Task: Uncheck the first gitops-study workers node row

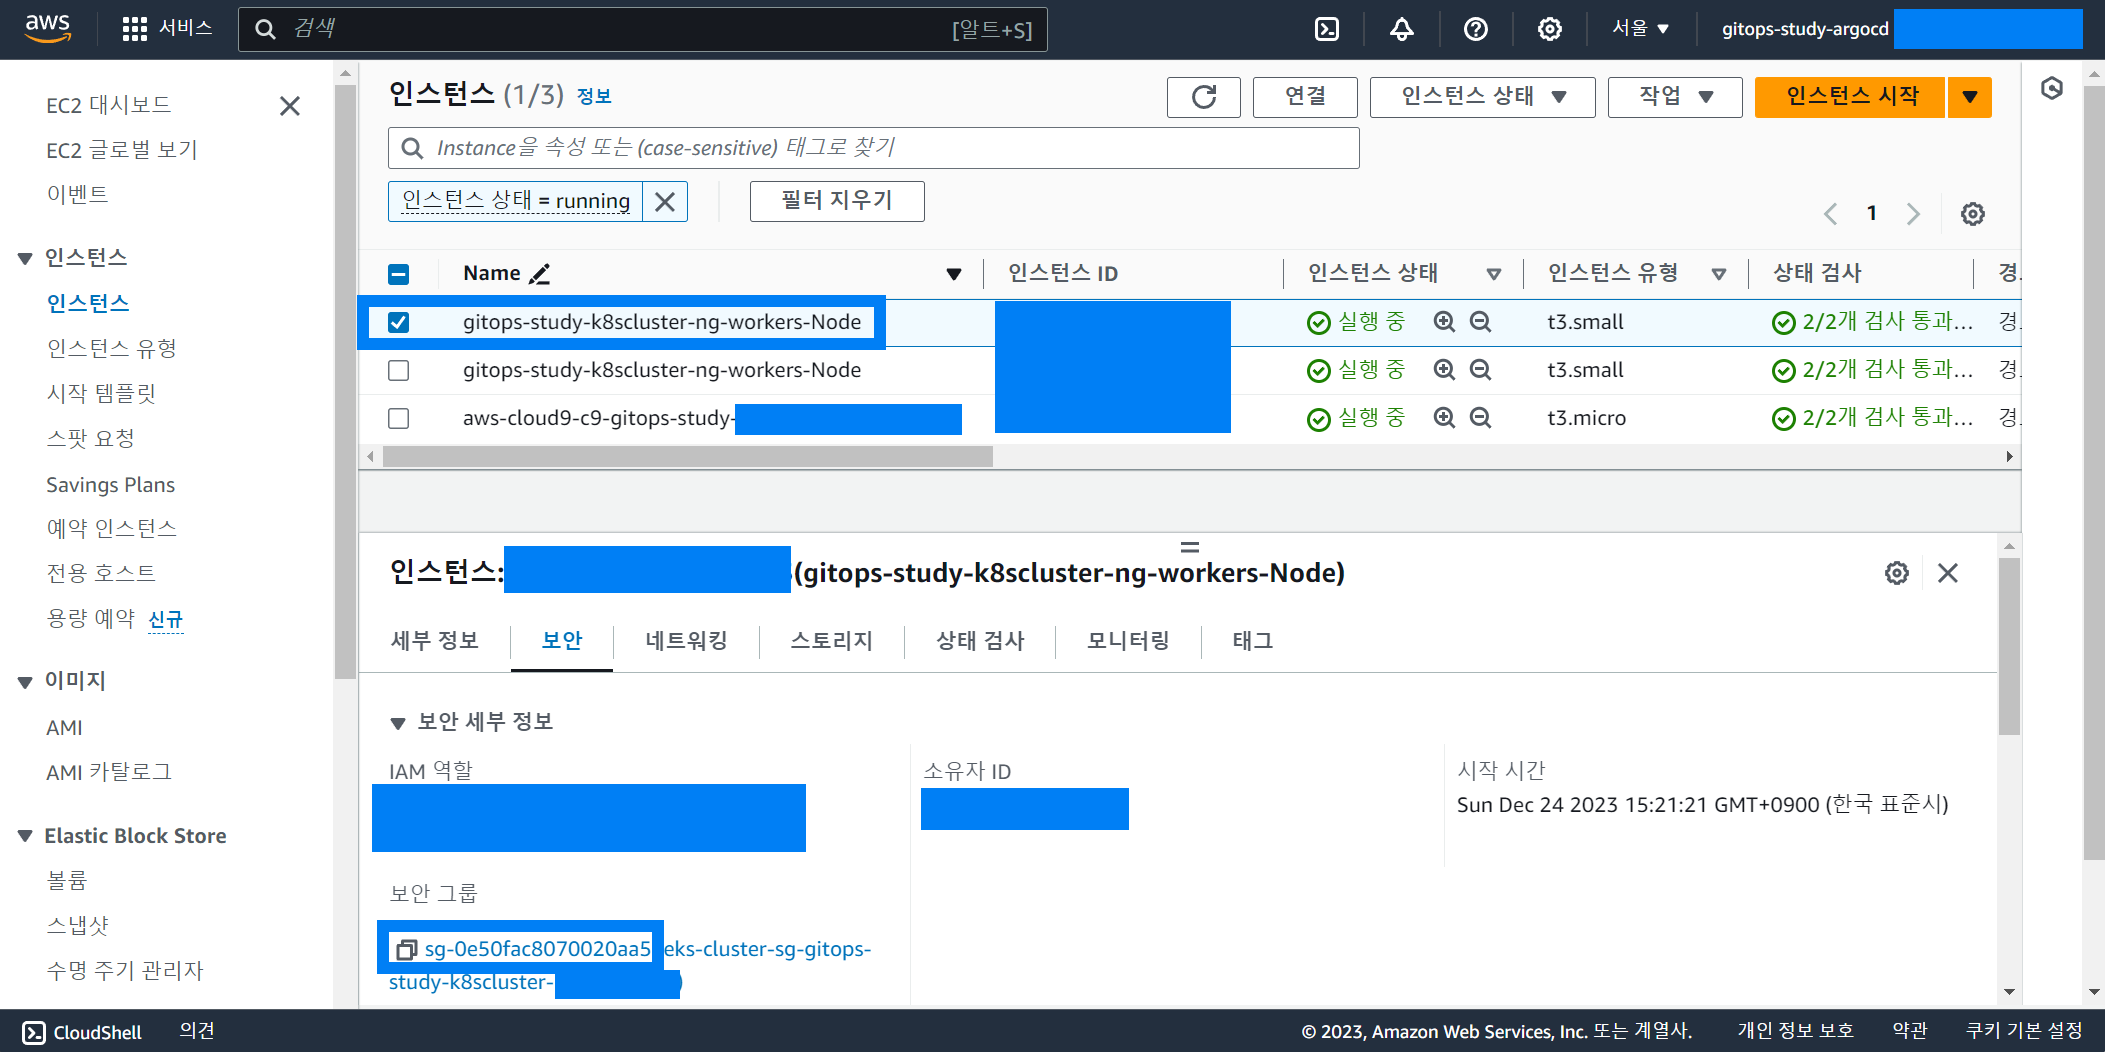Action: [398, 322]
